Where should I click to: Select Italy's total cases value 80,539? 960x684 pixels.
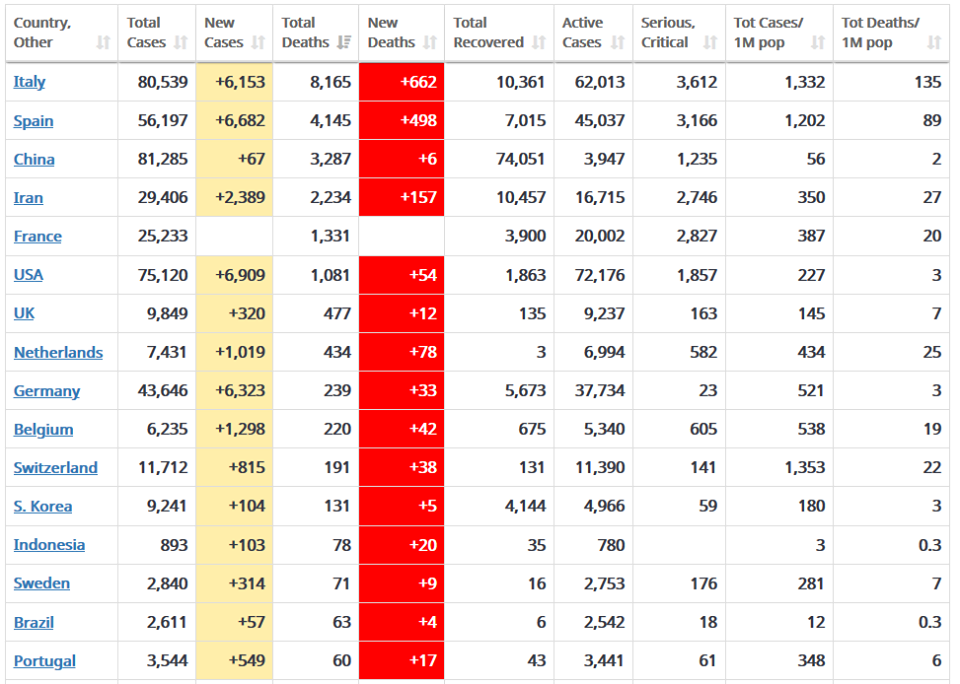pyautogui.click(x=163, y=82)
